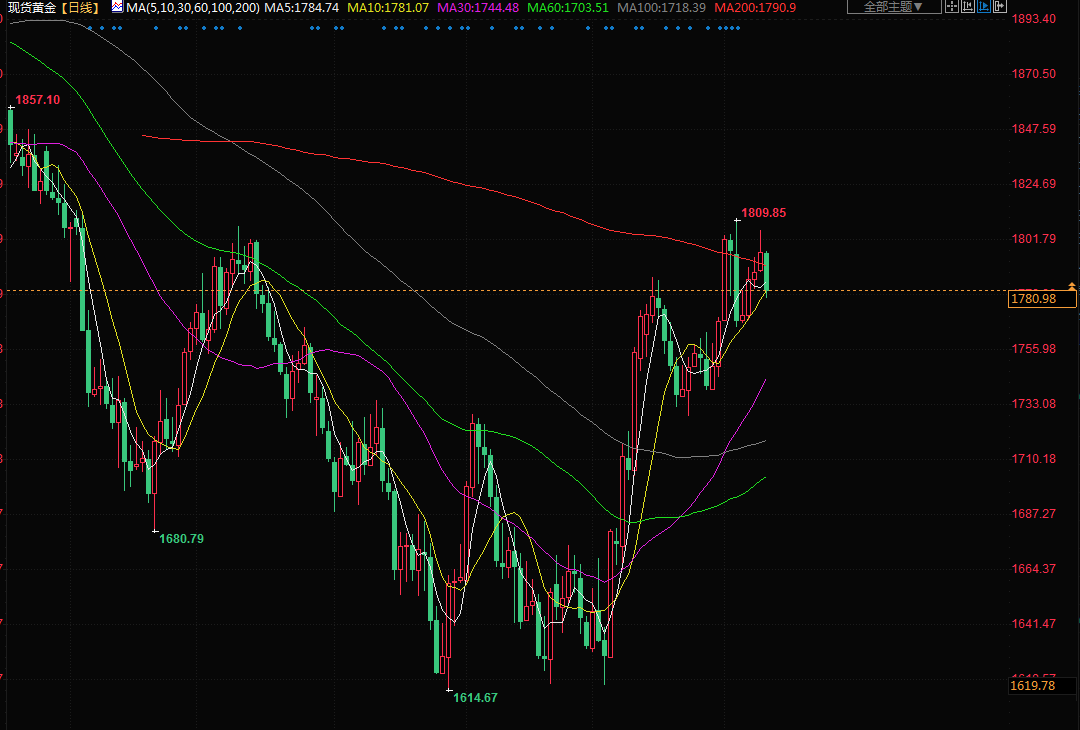The height and width of the screenshot is (730, 1080).
Task: Click the exit arrow icon at top right
Action: click(998, 7)
